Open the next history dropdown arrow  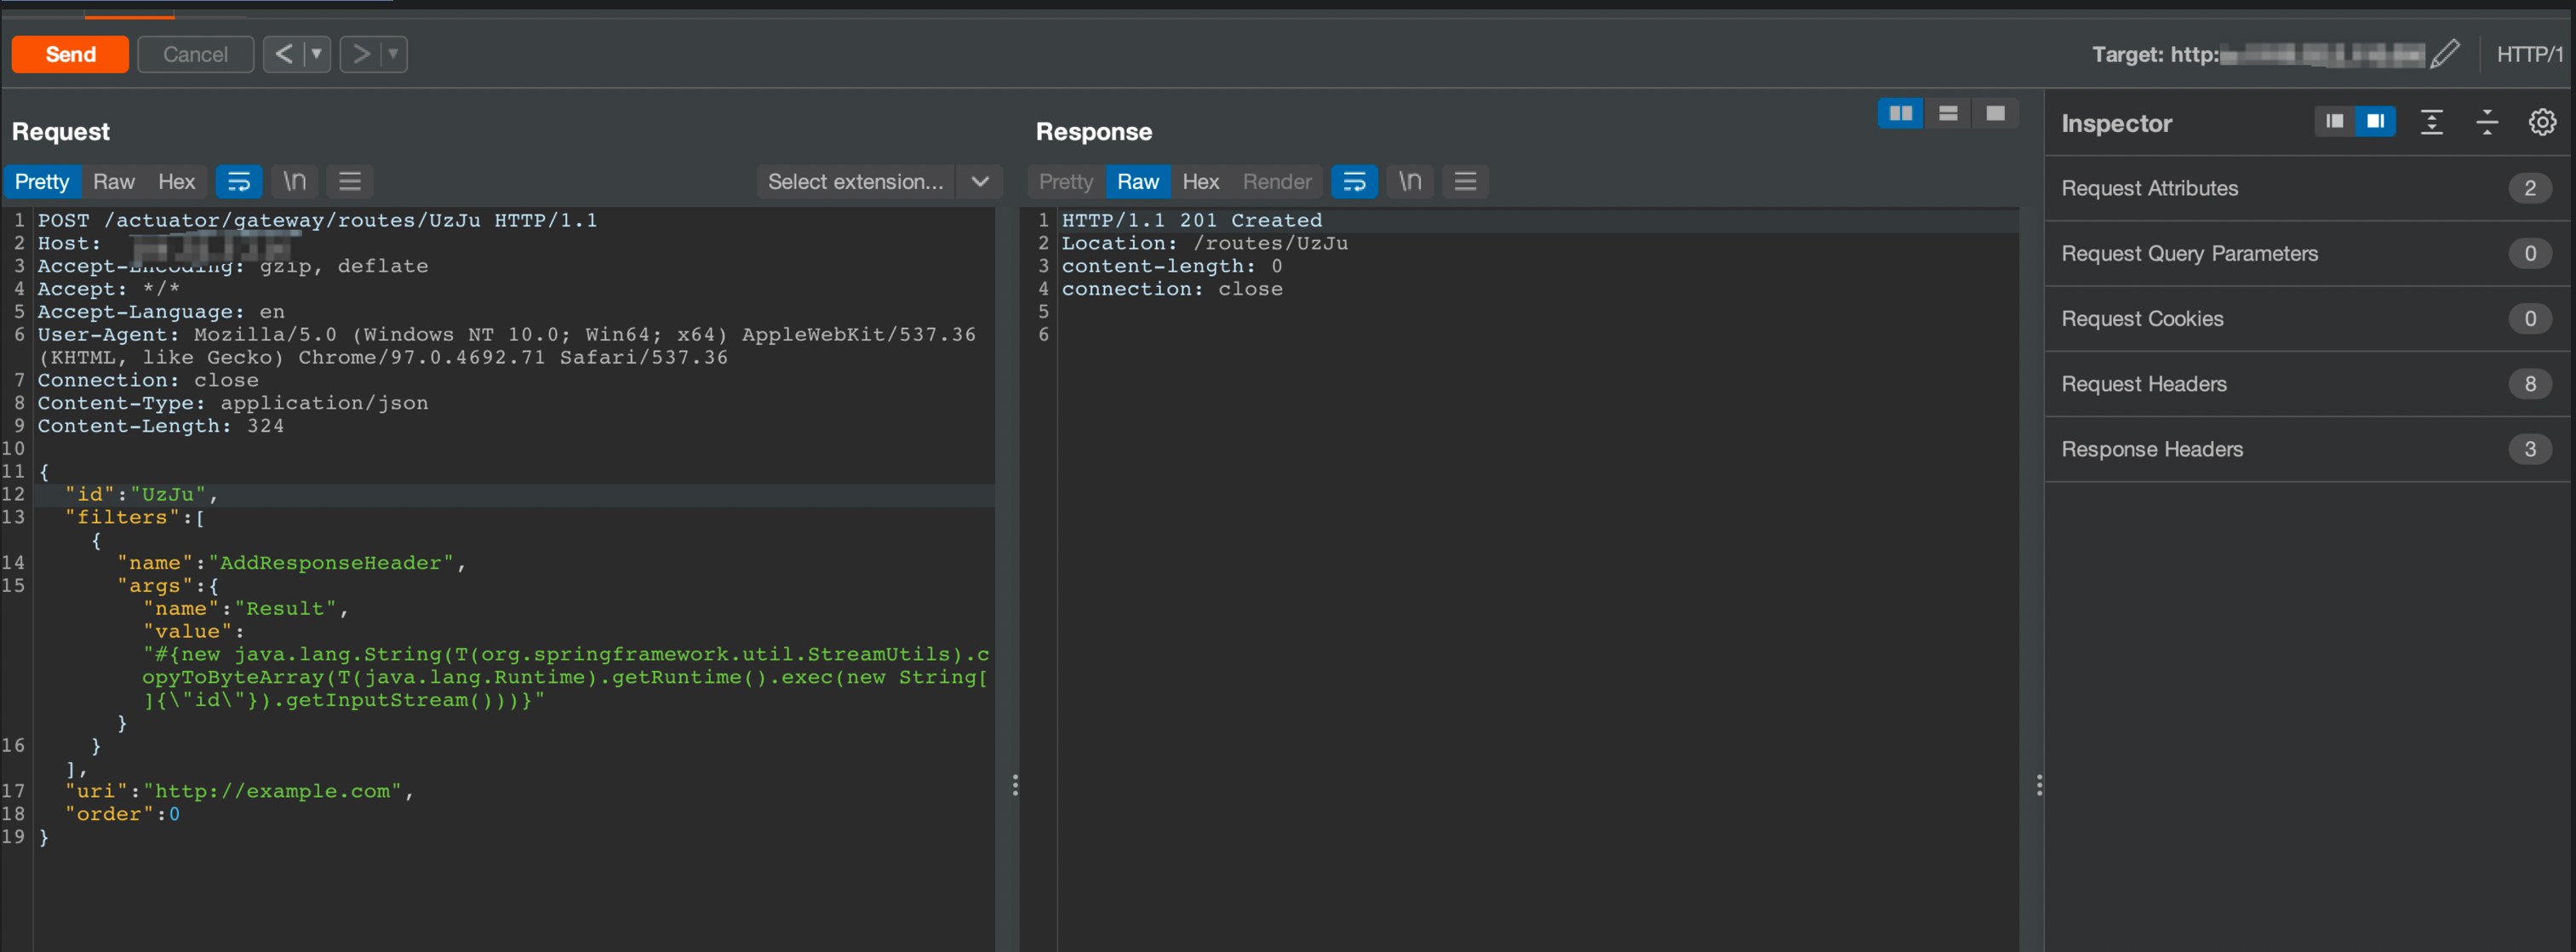tap(394, 54)
